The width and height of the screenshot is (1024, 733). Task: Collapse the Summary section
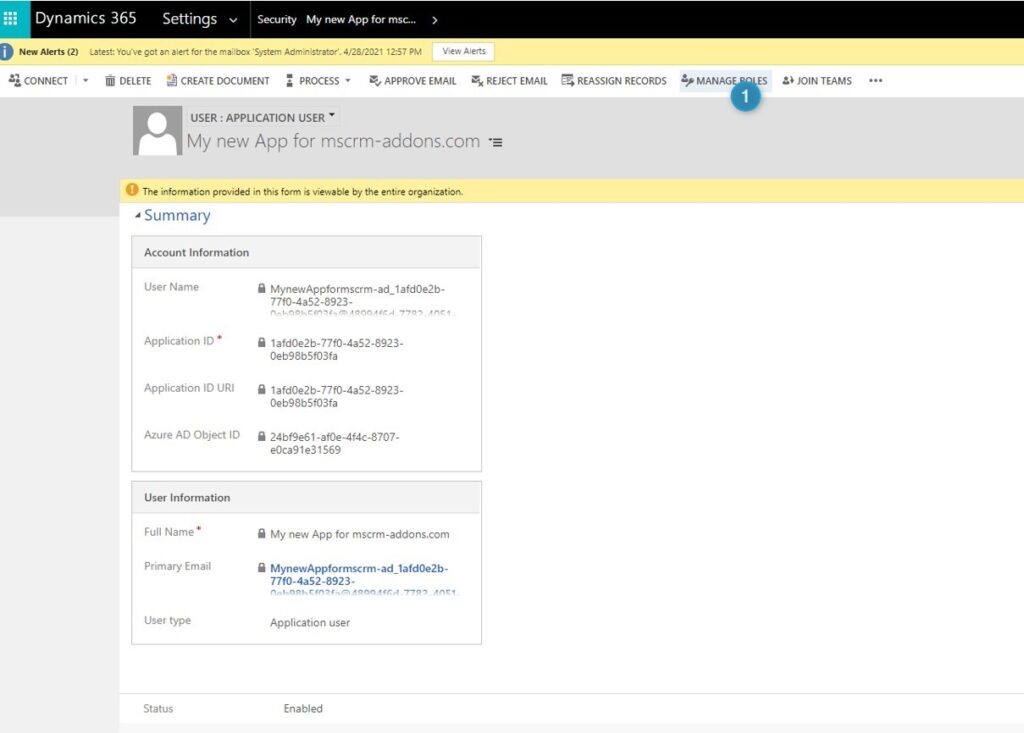tap(139, 215)
